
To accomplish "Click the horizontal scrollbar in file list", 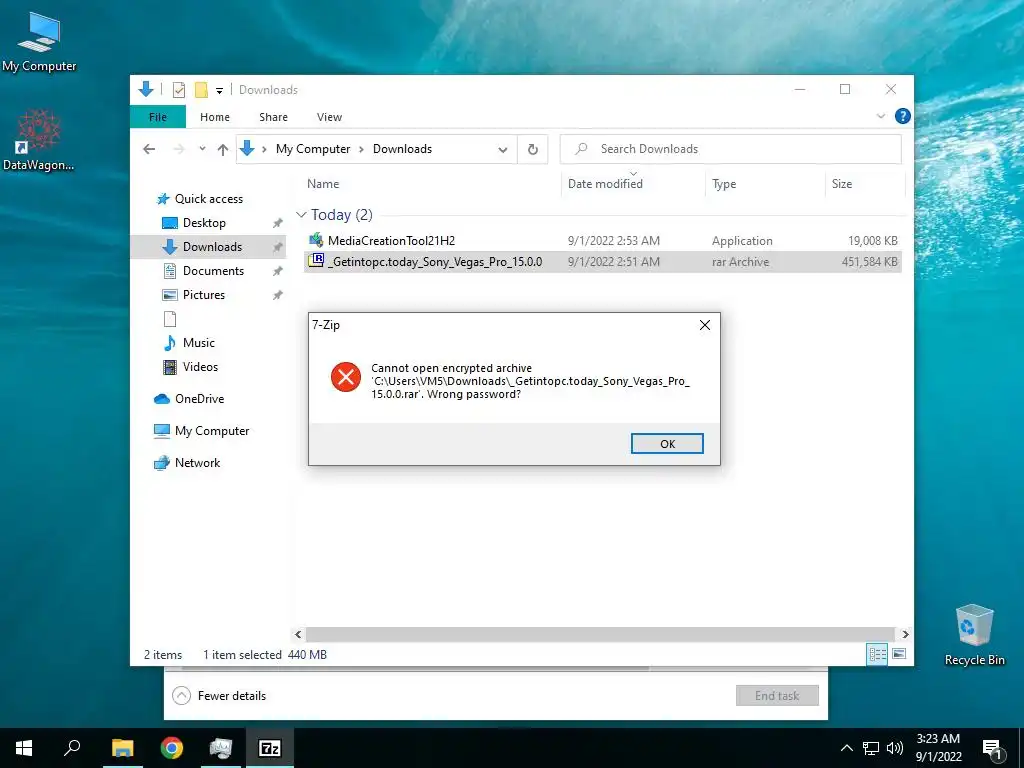I will point(600,634).
